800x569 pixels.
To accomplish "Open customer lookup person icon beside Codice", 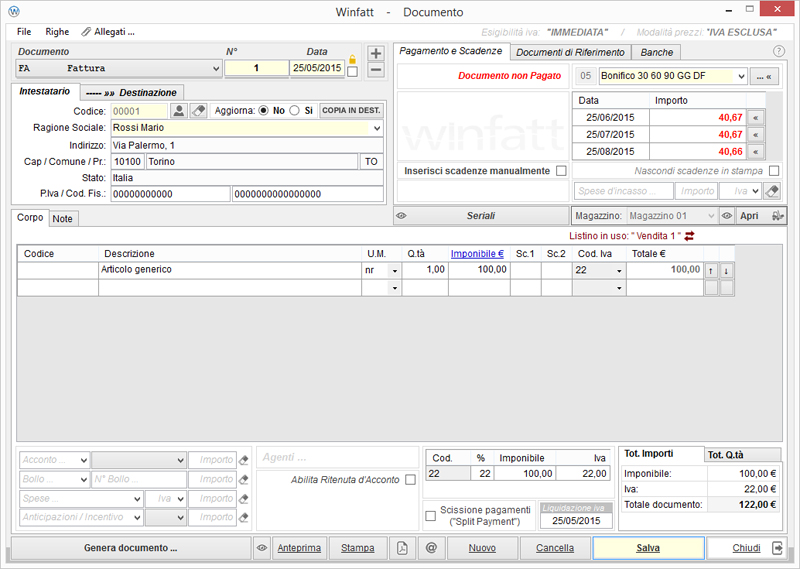I will tap(179, 111).
